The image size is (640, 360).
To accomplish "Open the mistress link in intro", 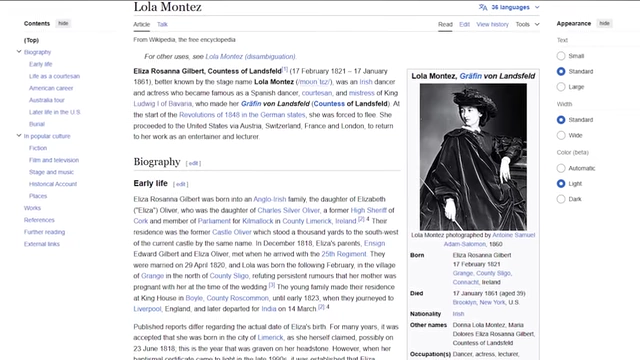I will tap(362, 93).
